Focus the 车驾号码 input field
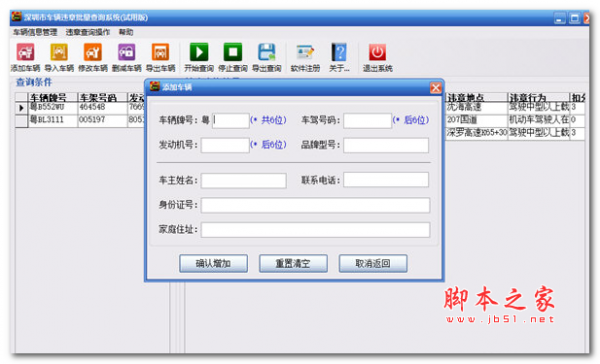 pos(367,121)
